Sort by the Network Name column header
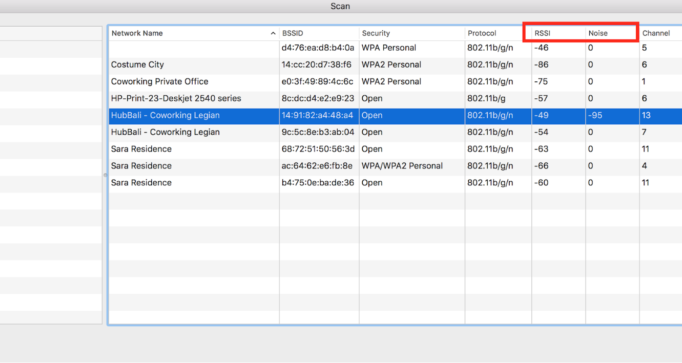682x363 pixels. point(194,33)
